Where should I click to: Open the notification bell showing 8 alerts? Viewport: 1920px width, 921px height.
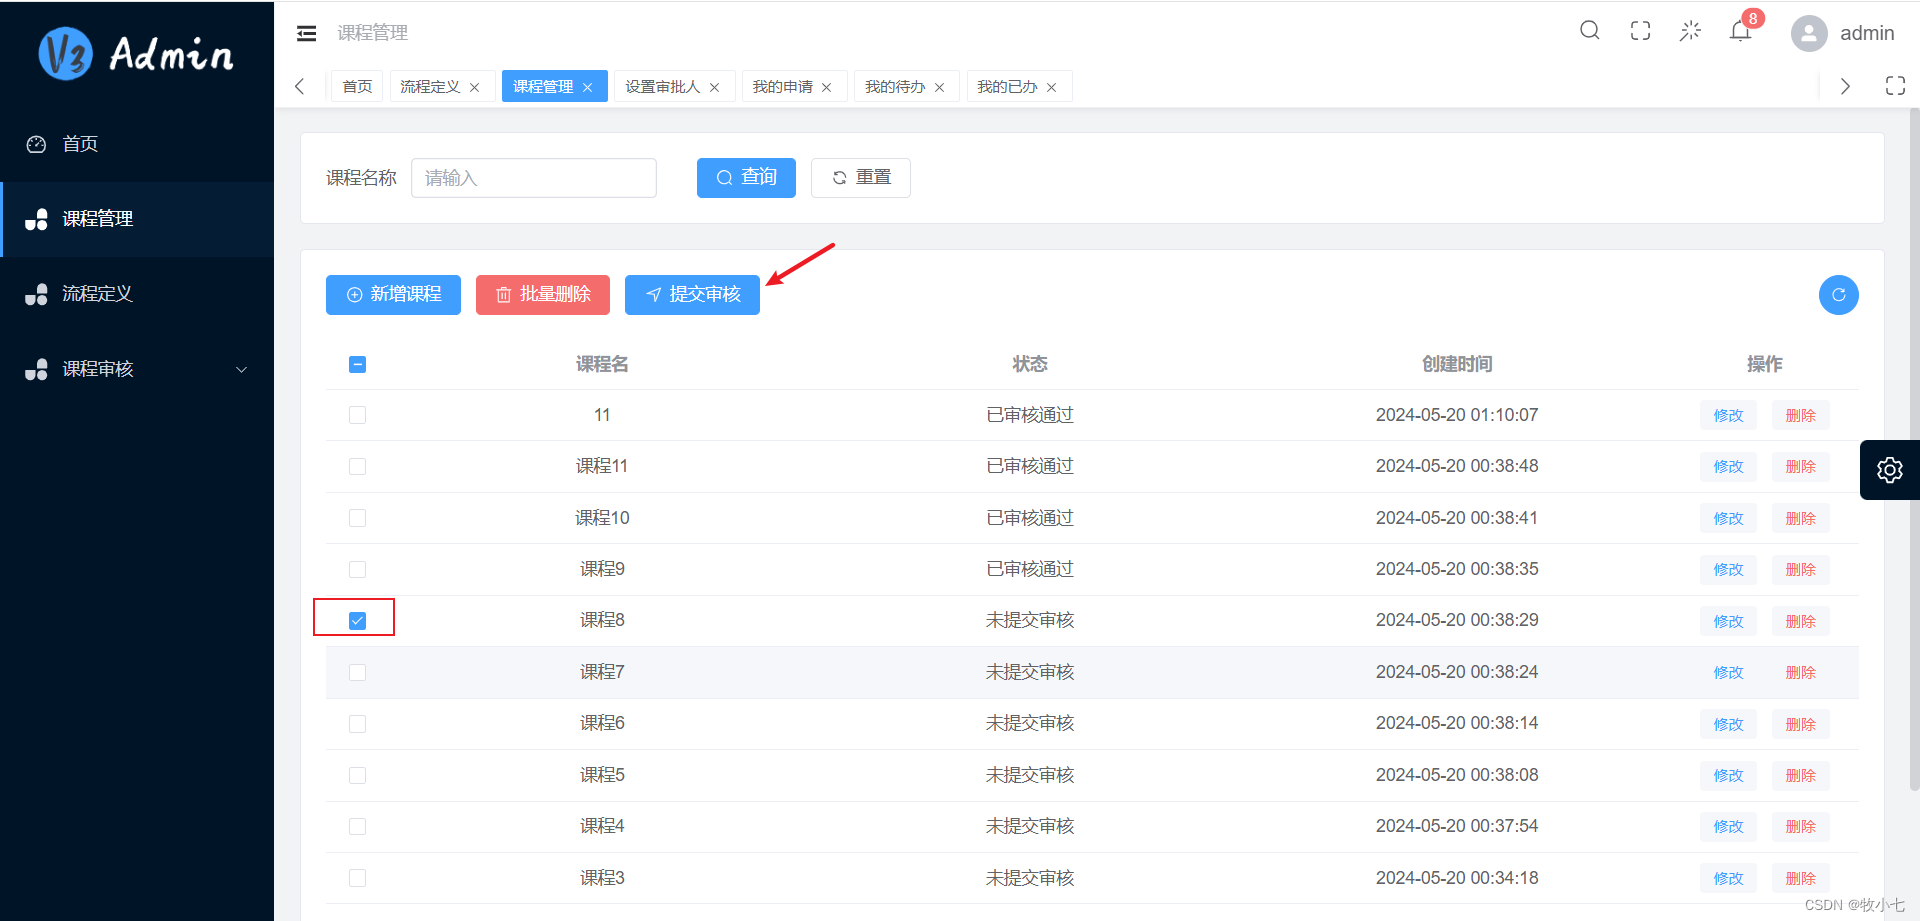pos(1740,31)
